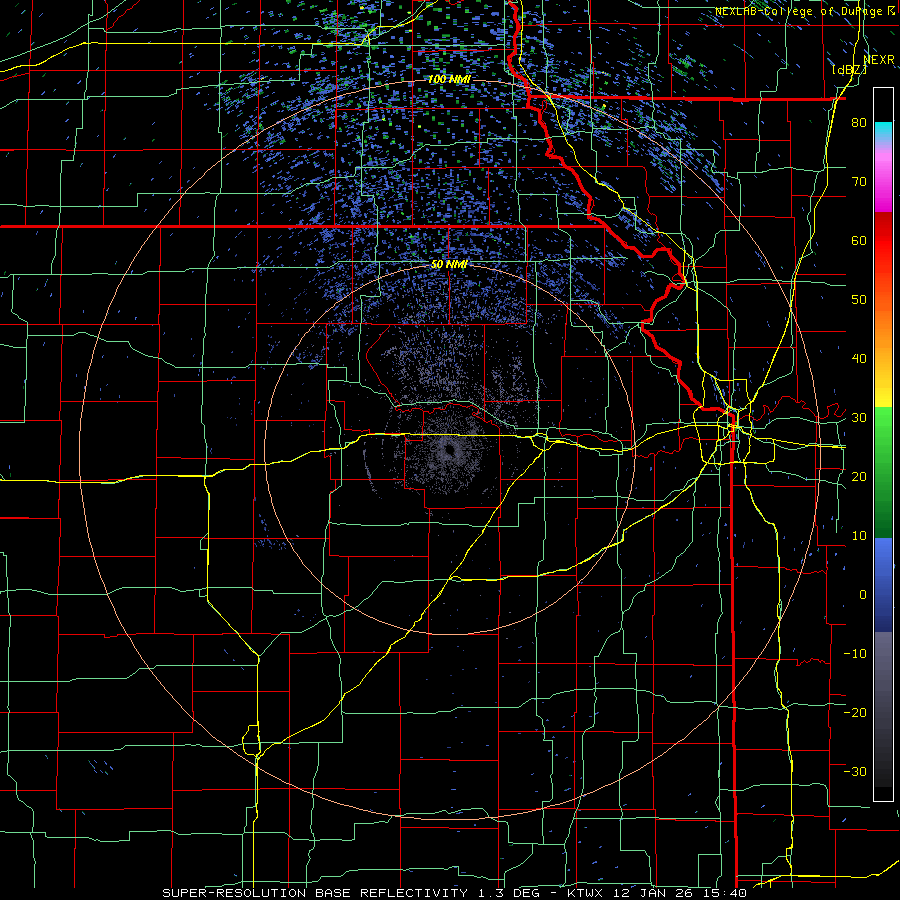
Task: Click the KTWX radar site center dot
Action: 449,450
